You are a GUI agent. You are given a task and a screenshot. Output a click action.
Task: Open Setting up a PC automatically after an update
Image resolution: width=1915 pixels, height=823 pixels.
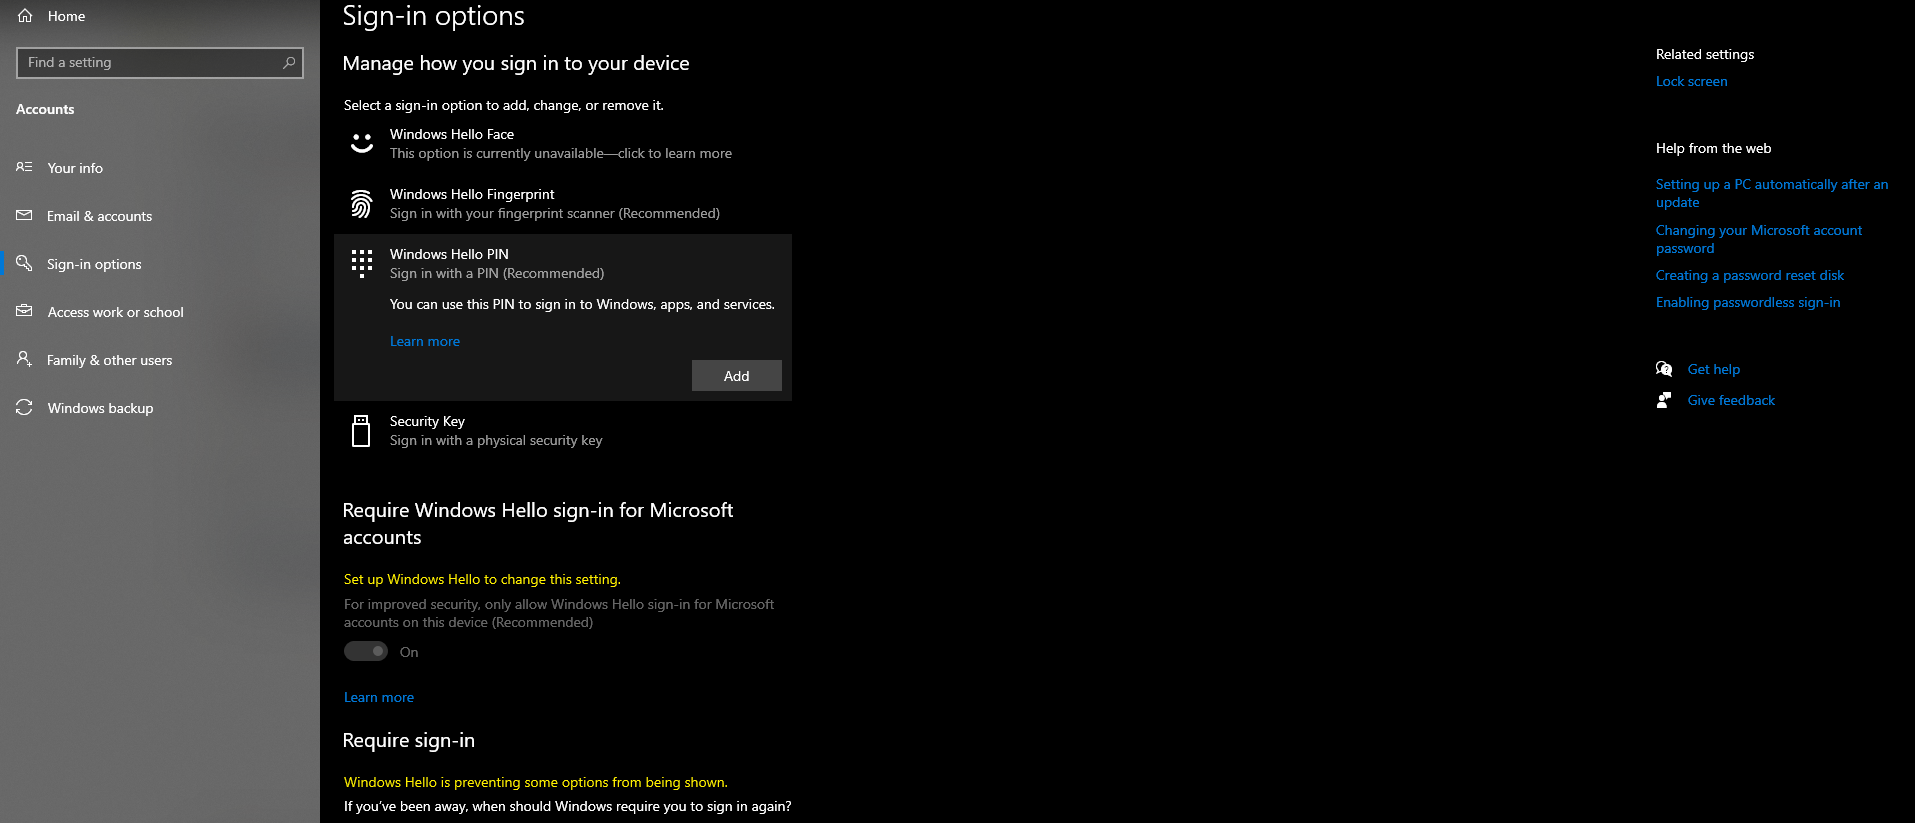pyautogui.click(x=1772, y=193)
